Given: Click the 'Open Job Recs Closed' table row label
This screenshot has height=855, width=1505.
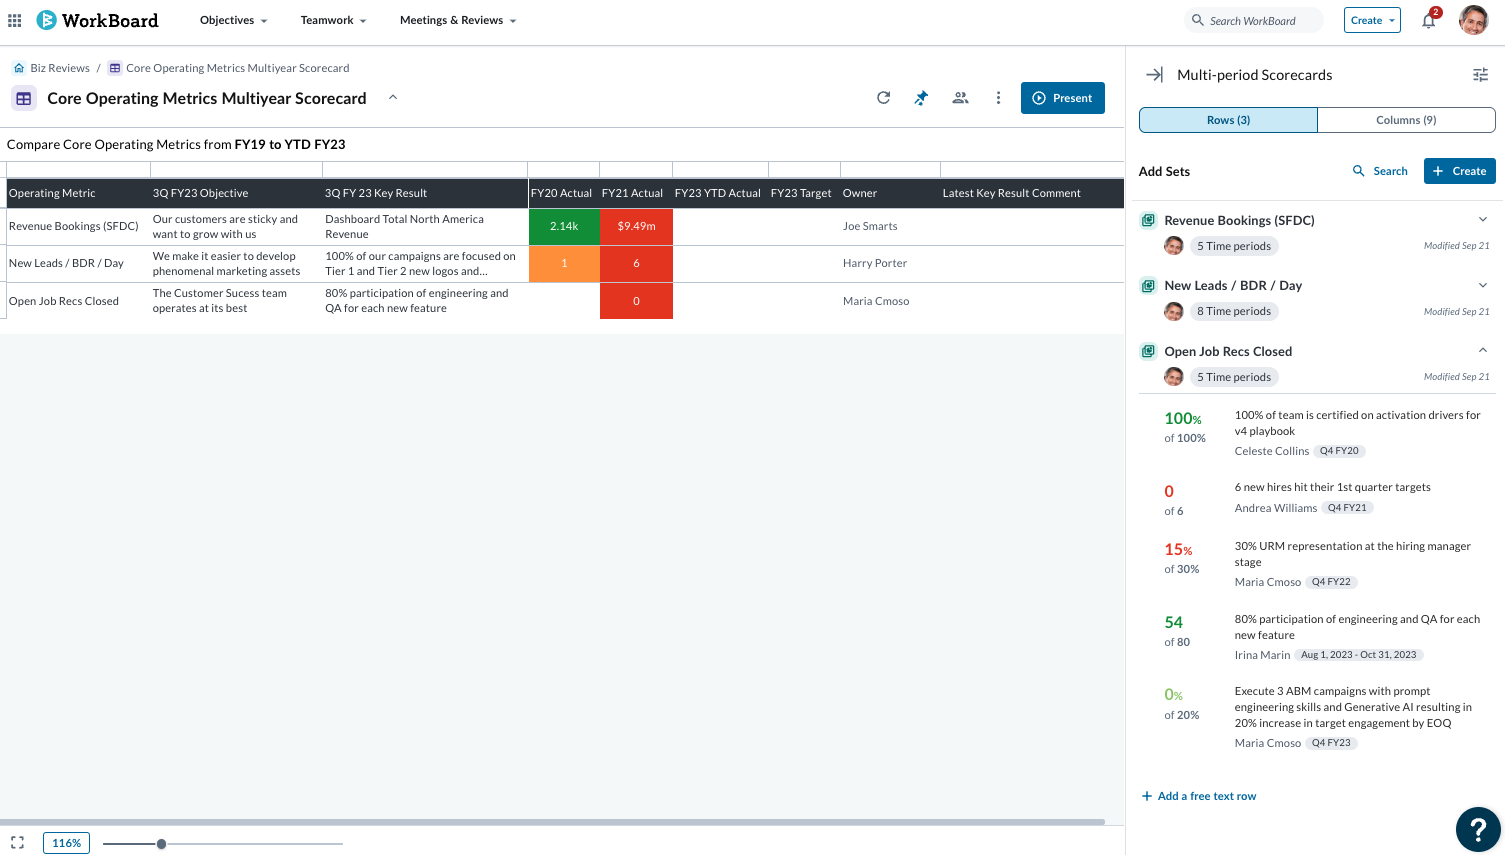Looking at the screenshot, I should coord(64,301).
